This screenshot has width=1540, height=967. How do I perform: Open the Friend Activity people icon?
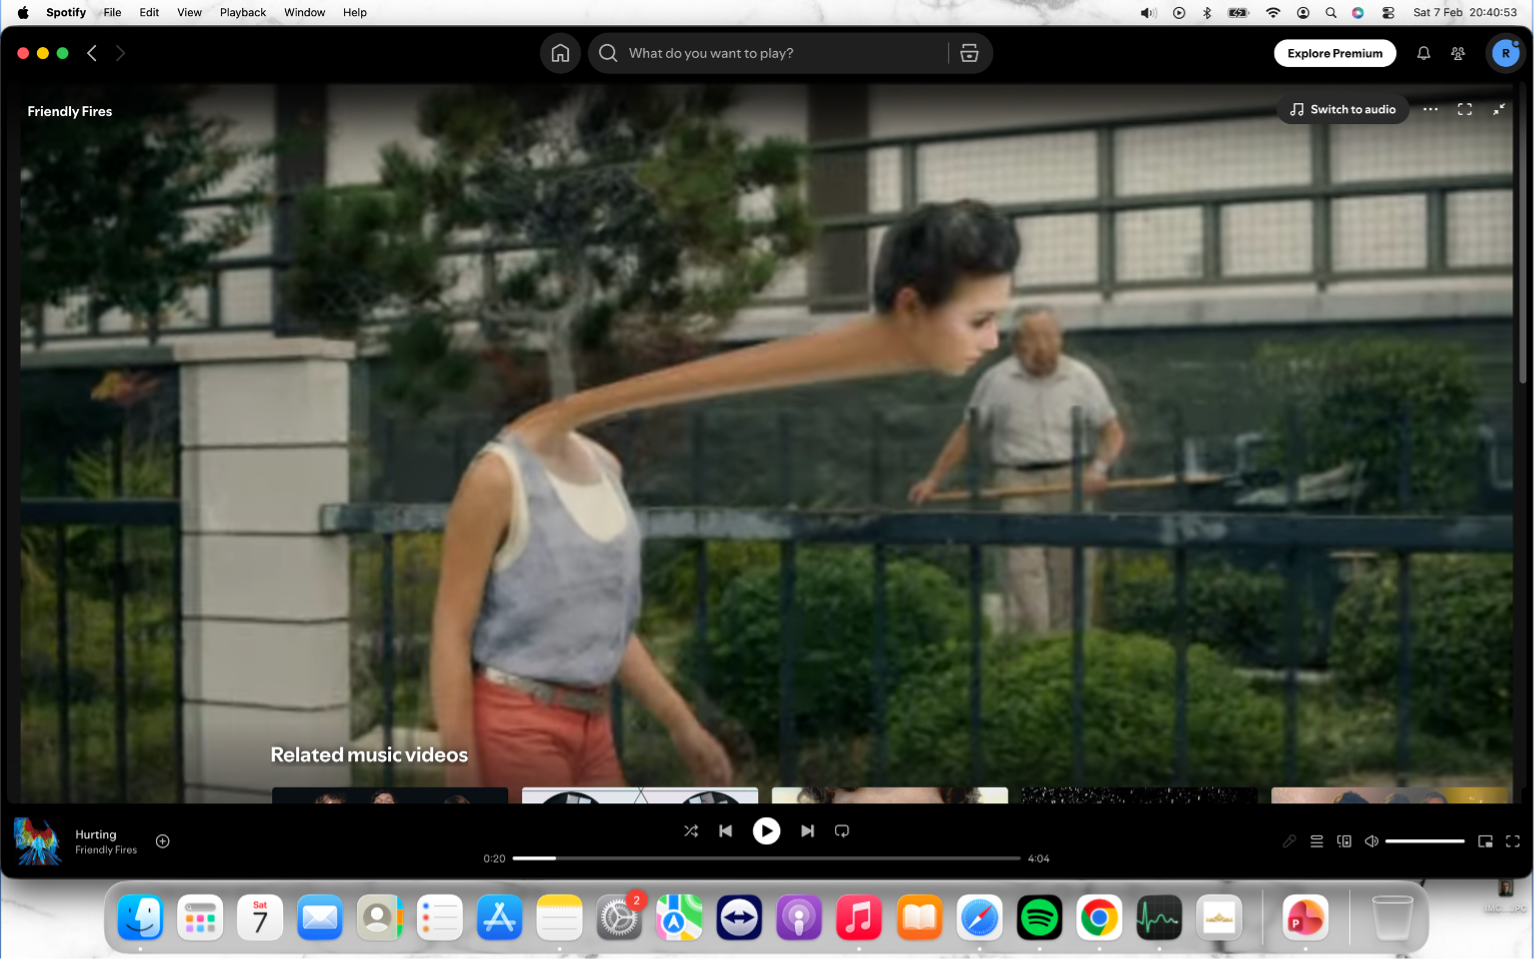coord(1458,53)
